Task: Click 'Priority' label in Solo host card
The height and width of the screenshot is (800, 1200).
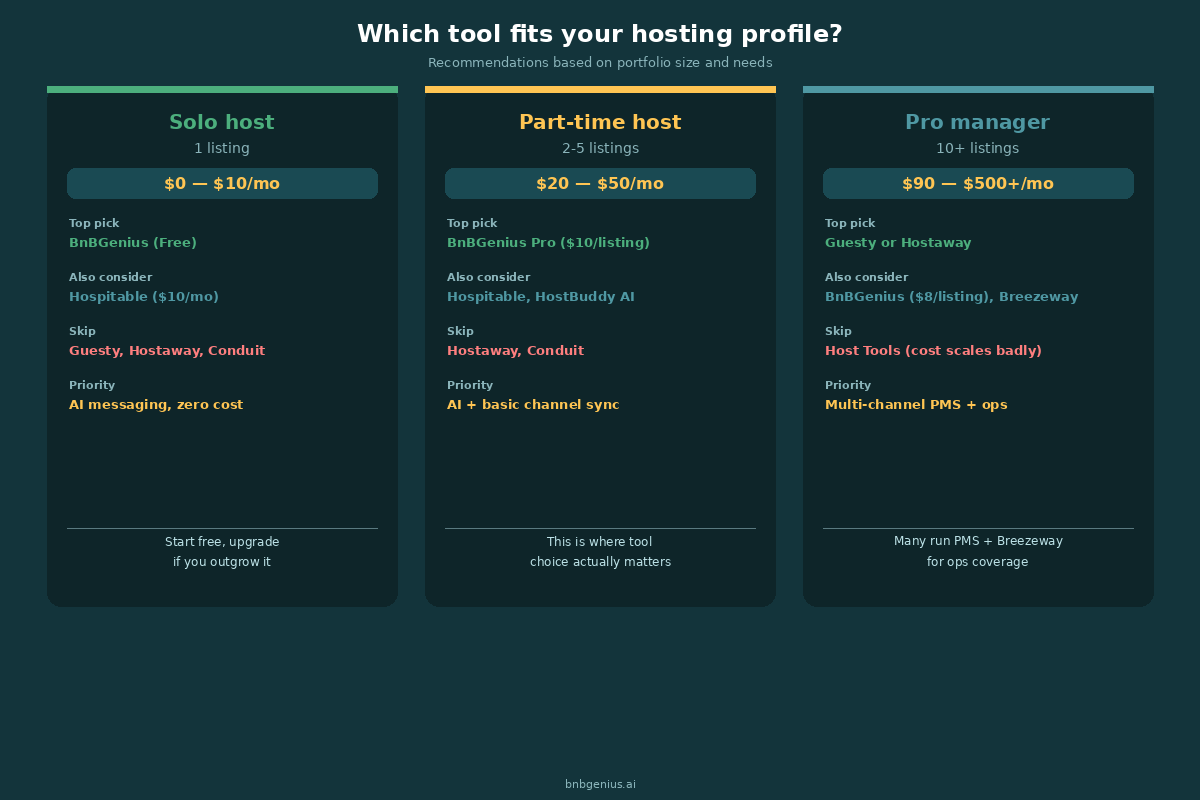Action: pyautogui.click(x=92, y=385)
